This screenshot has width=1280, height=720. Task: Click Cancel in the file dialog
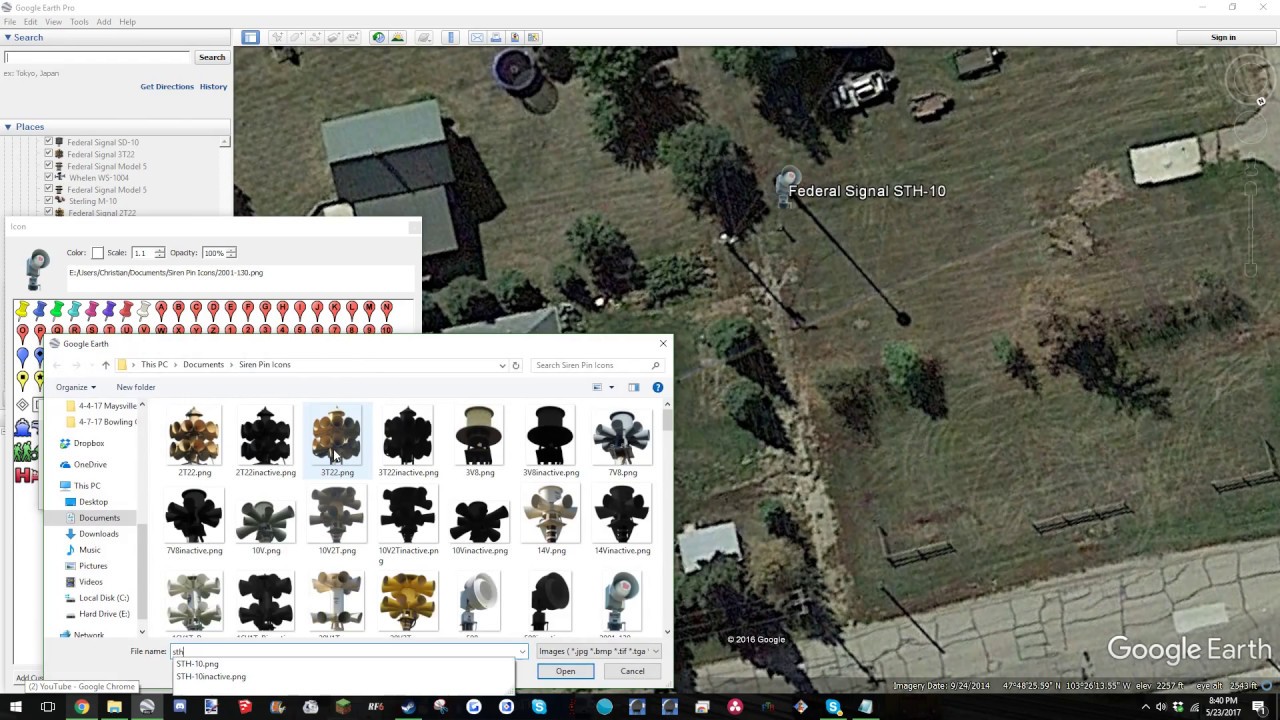[x=632, y=671]
